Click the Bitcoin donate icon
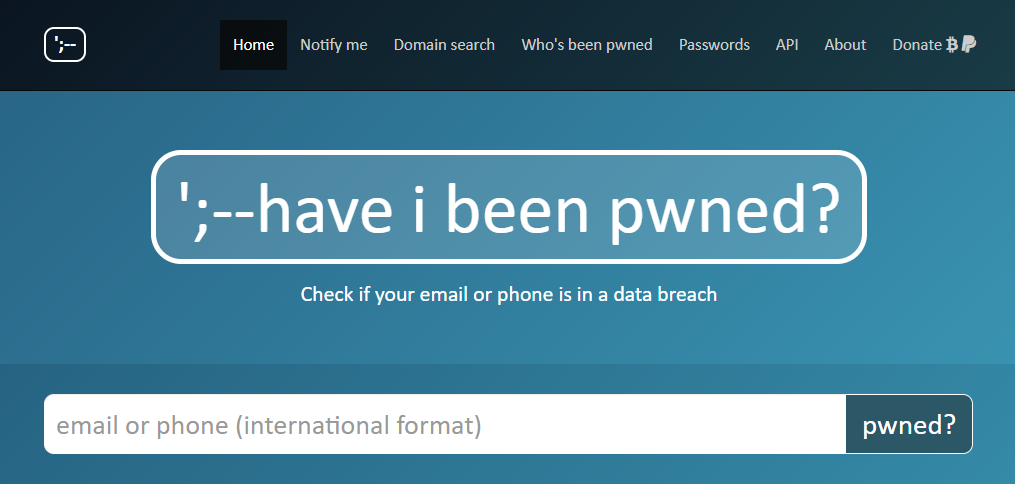The width and height of the screenshot is (1015, 484). tap(952, 45)
